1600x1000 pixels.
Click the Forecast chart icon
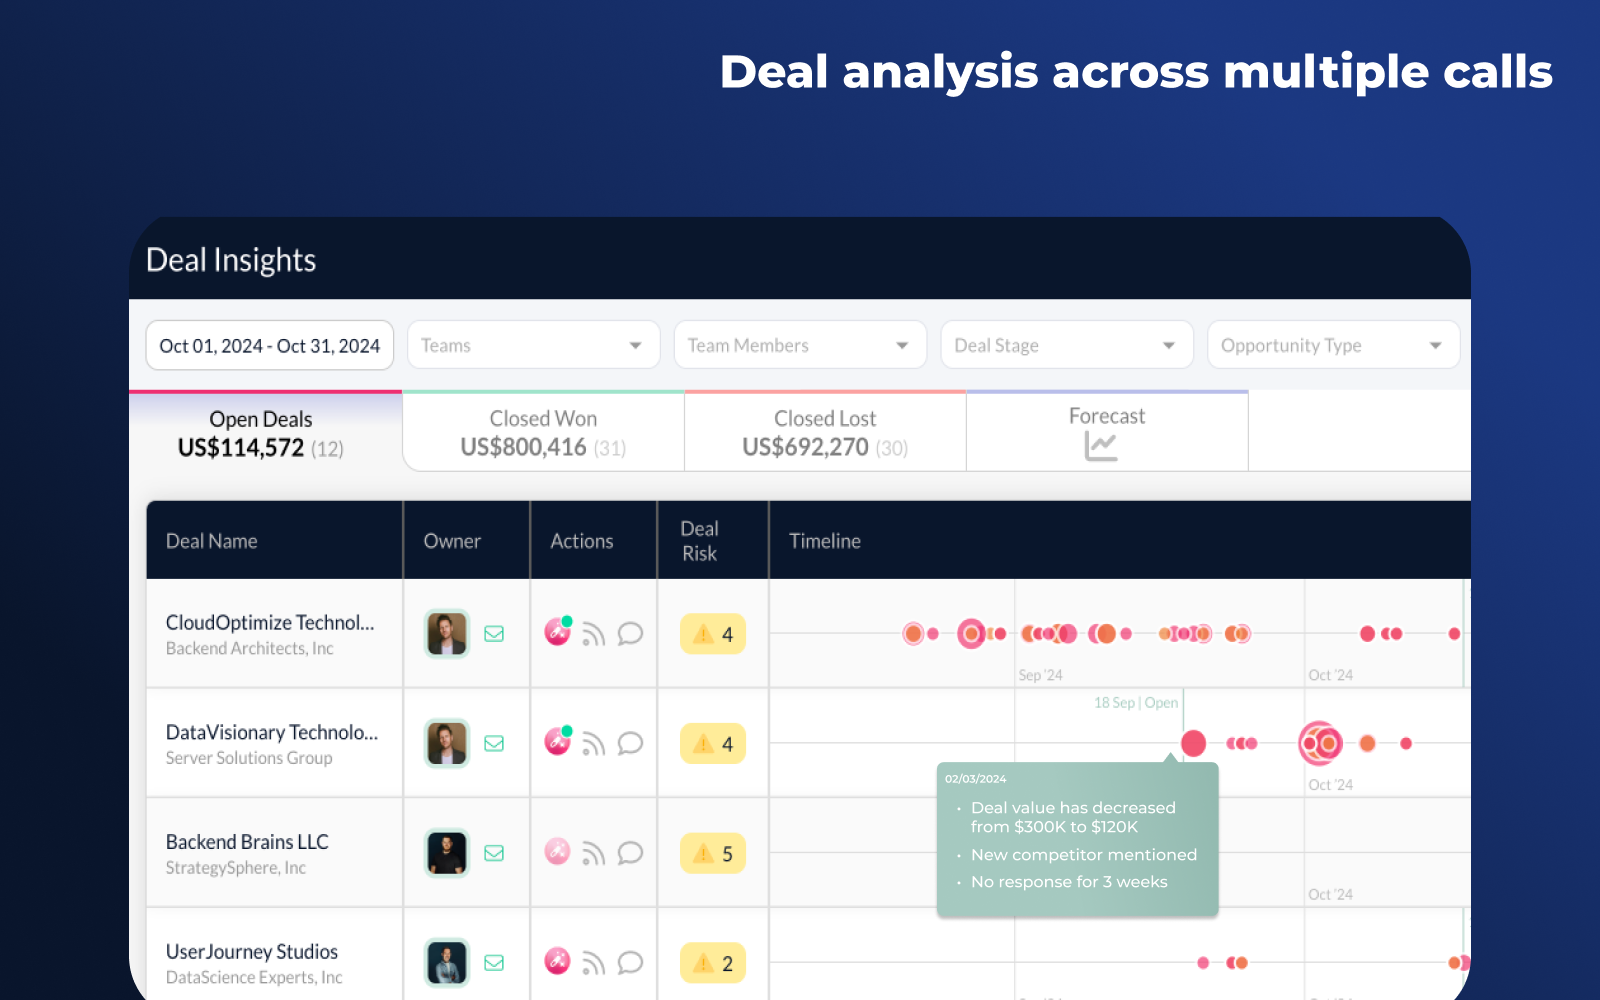click(1101, 446)
